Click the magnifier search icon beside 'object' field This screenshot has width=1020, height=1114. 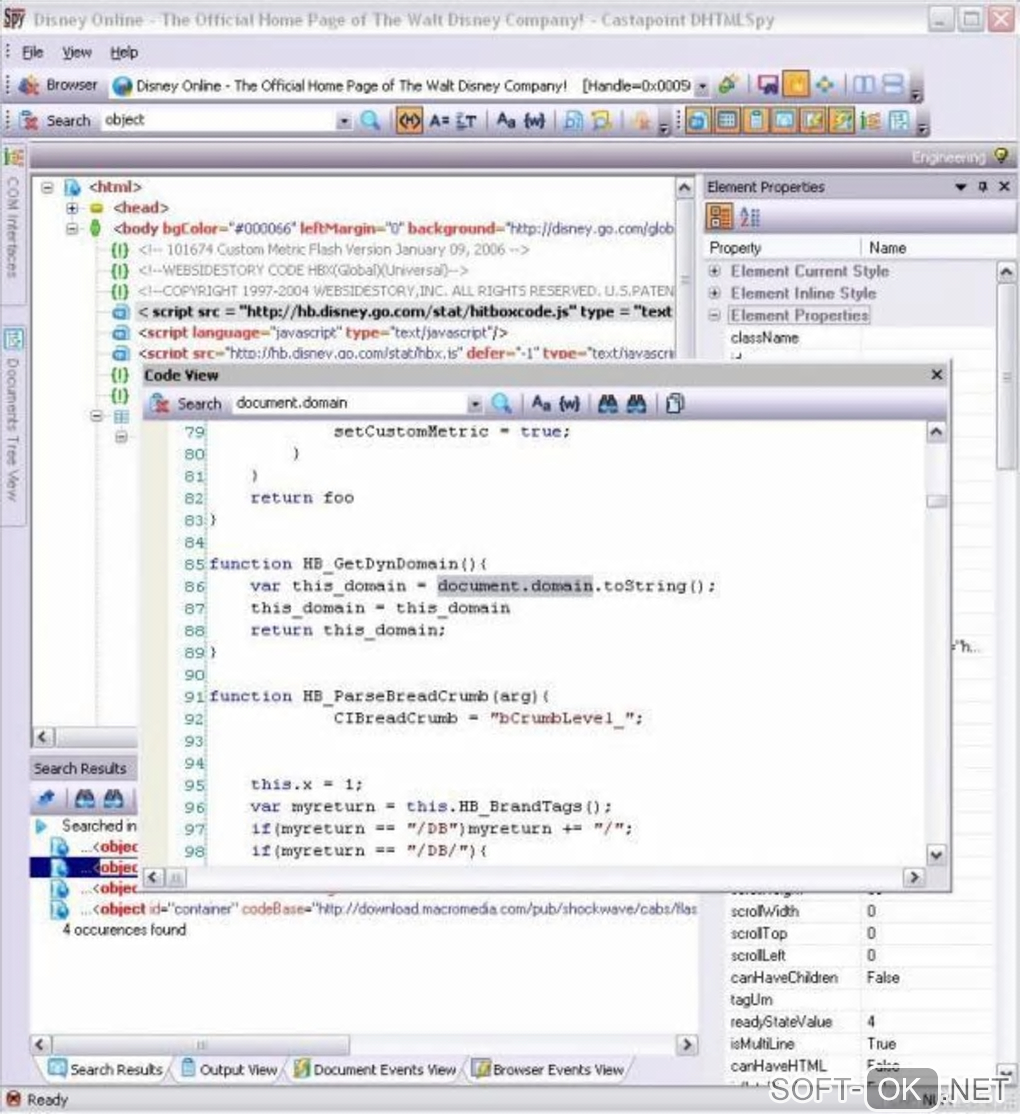[370, 121]
